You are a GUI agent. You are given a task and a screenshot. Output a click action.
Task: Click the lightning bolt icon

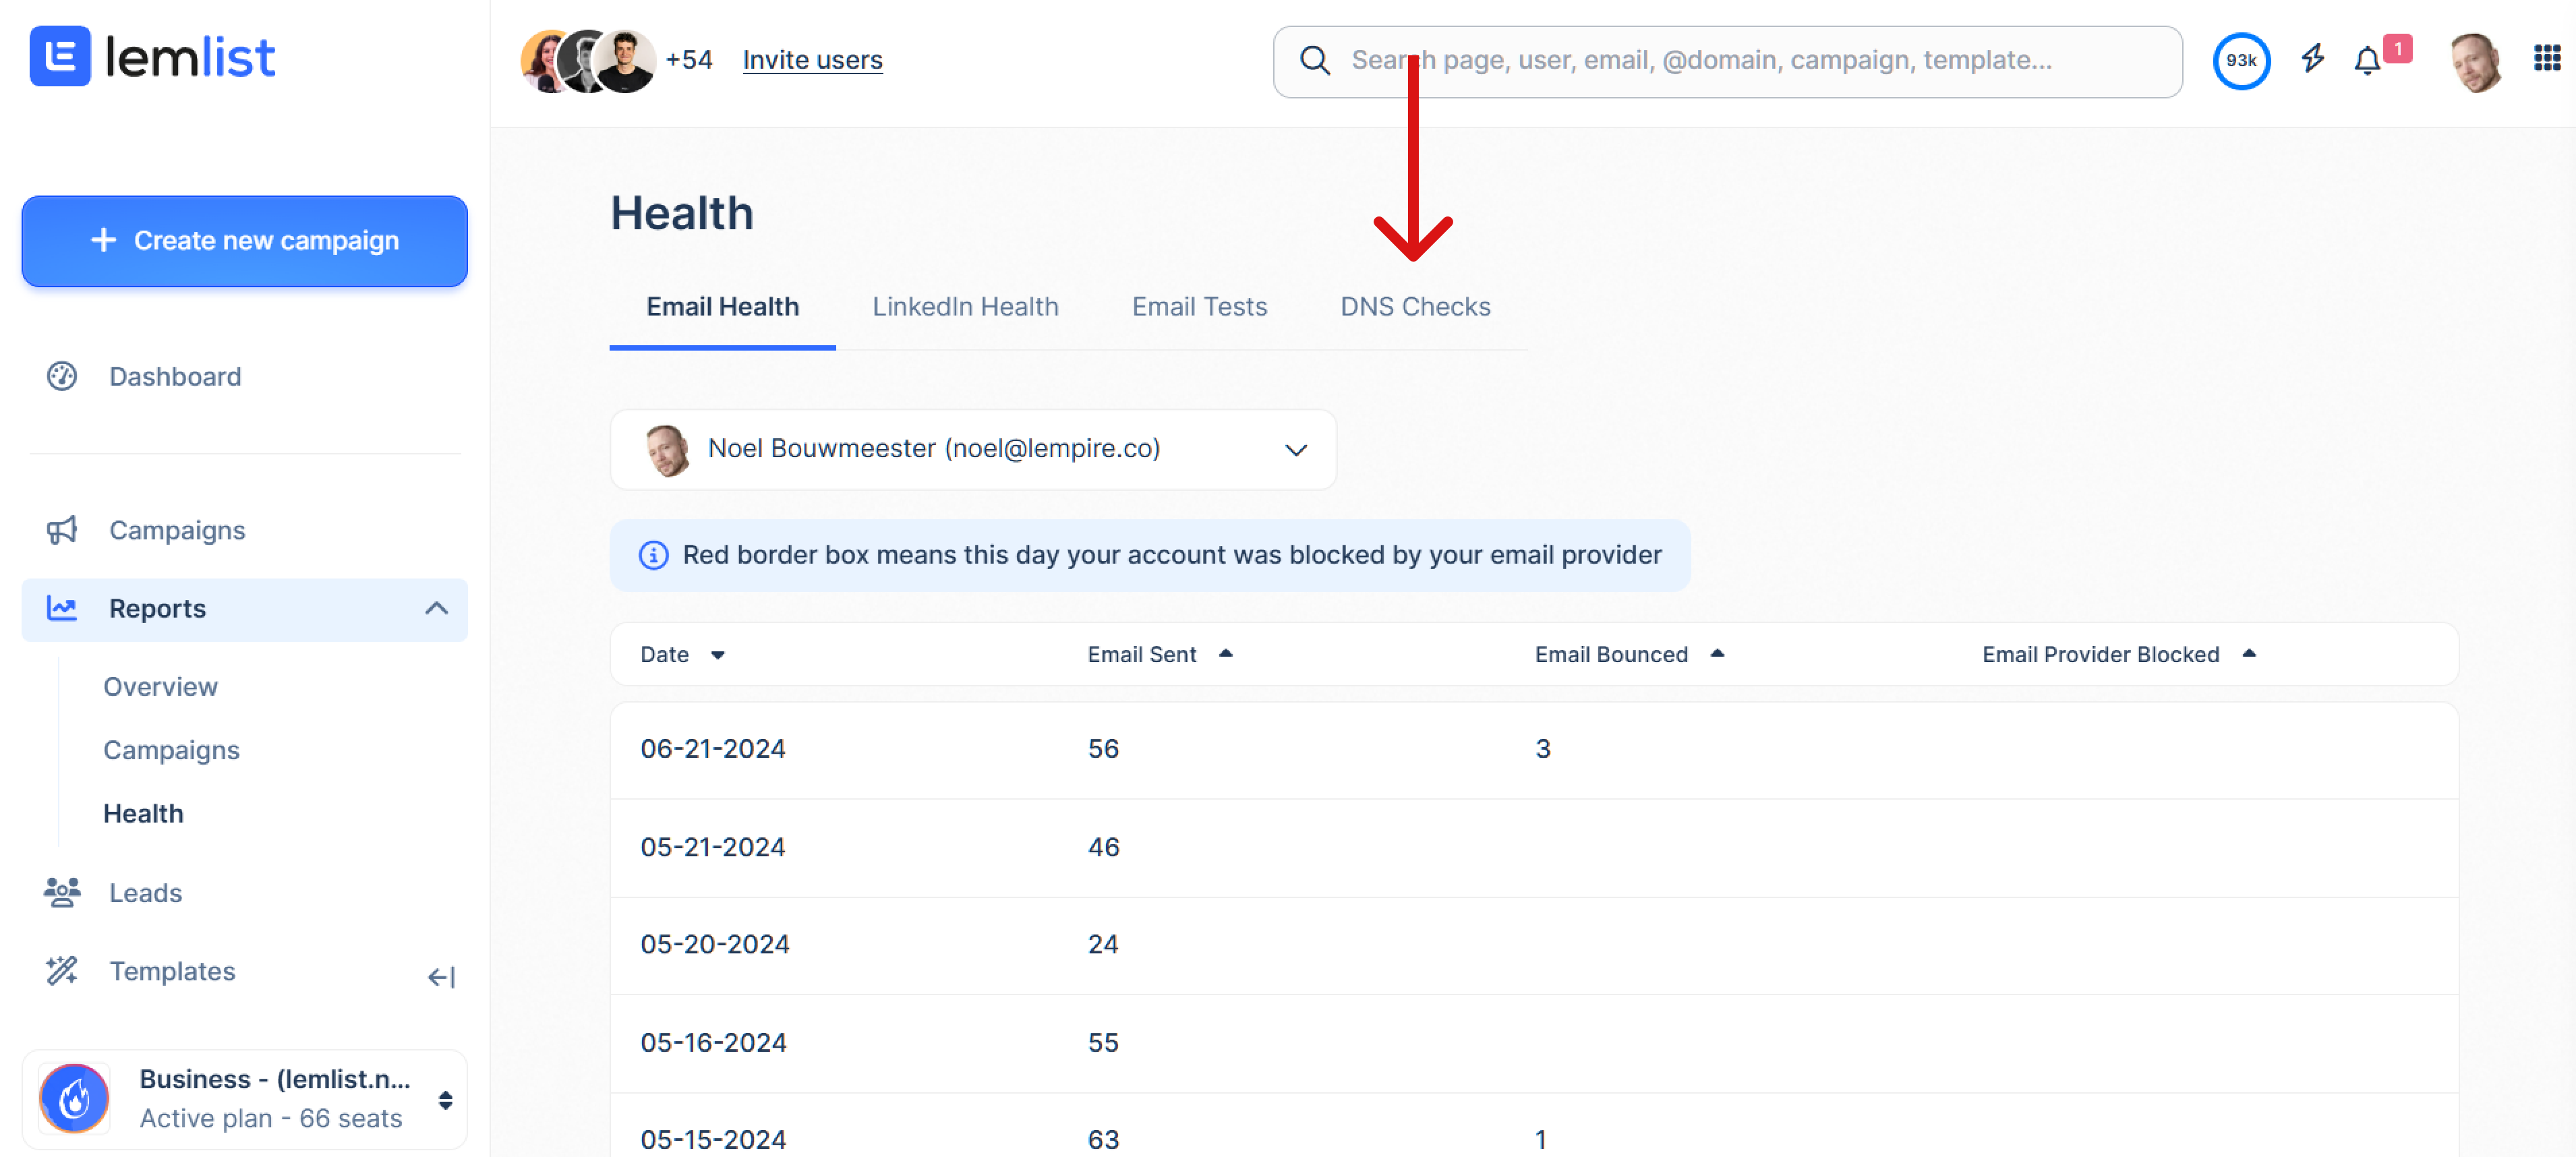(2312, 59)
